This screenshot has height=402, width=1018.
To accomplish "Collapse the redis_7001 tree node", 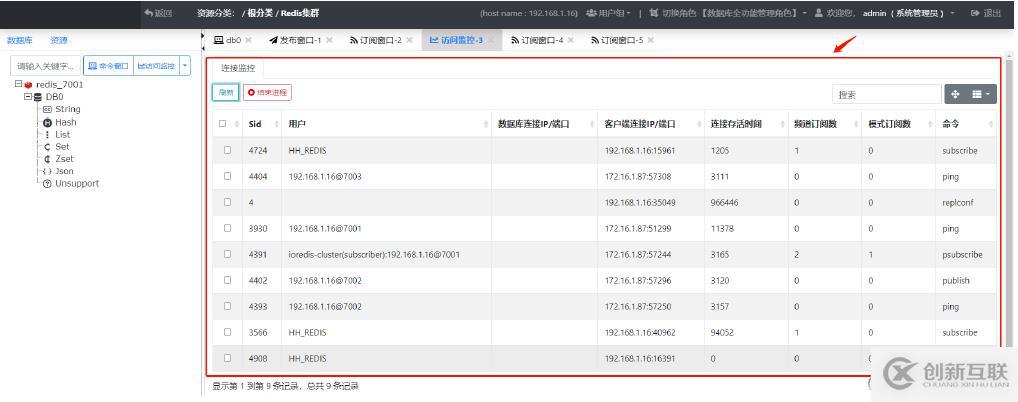I will [18, 84].
